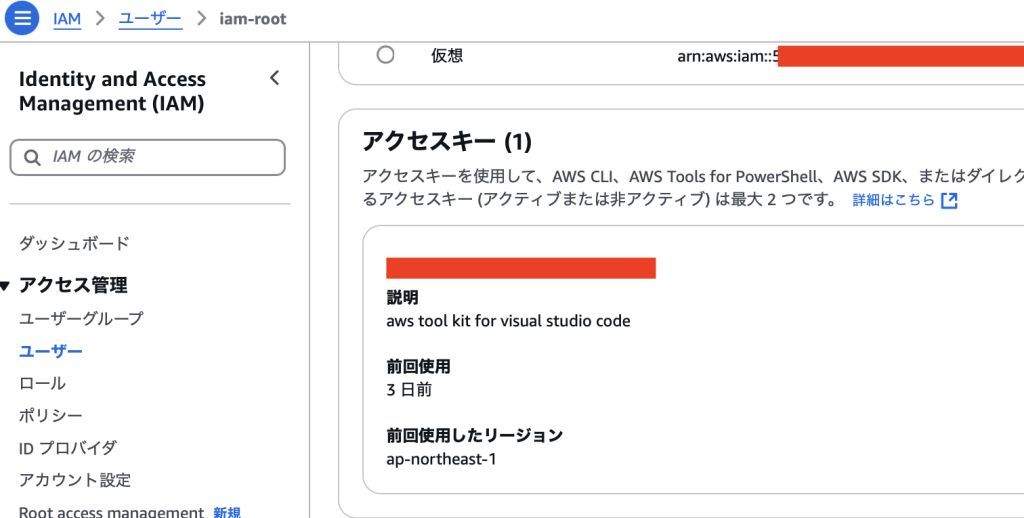
Task: Click the redacted access key ID
Action: pyautogui.click(x=520, y=267)
